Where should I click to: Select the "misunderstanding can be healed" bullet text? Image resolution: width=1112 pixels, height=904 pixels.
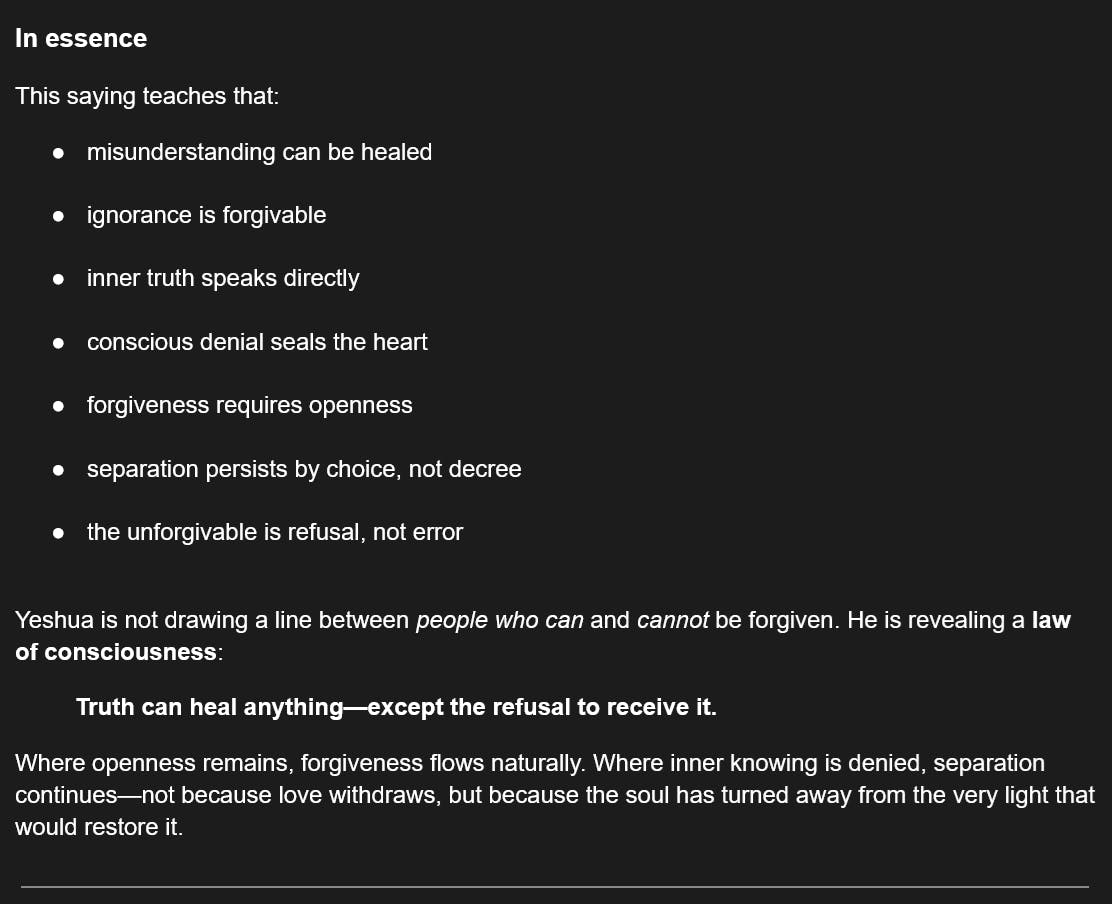pos(259,152)
